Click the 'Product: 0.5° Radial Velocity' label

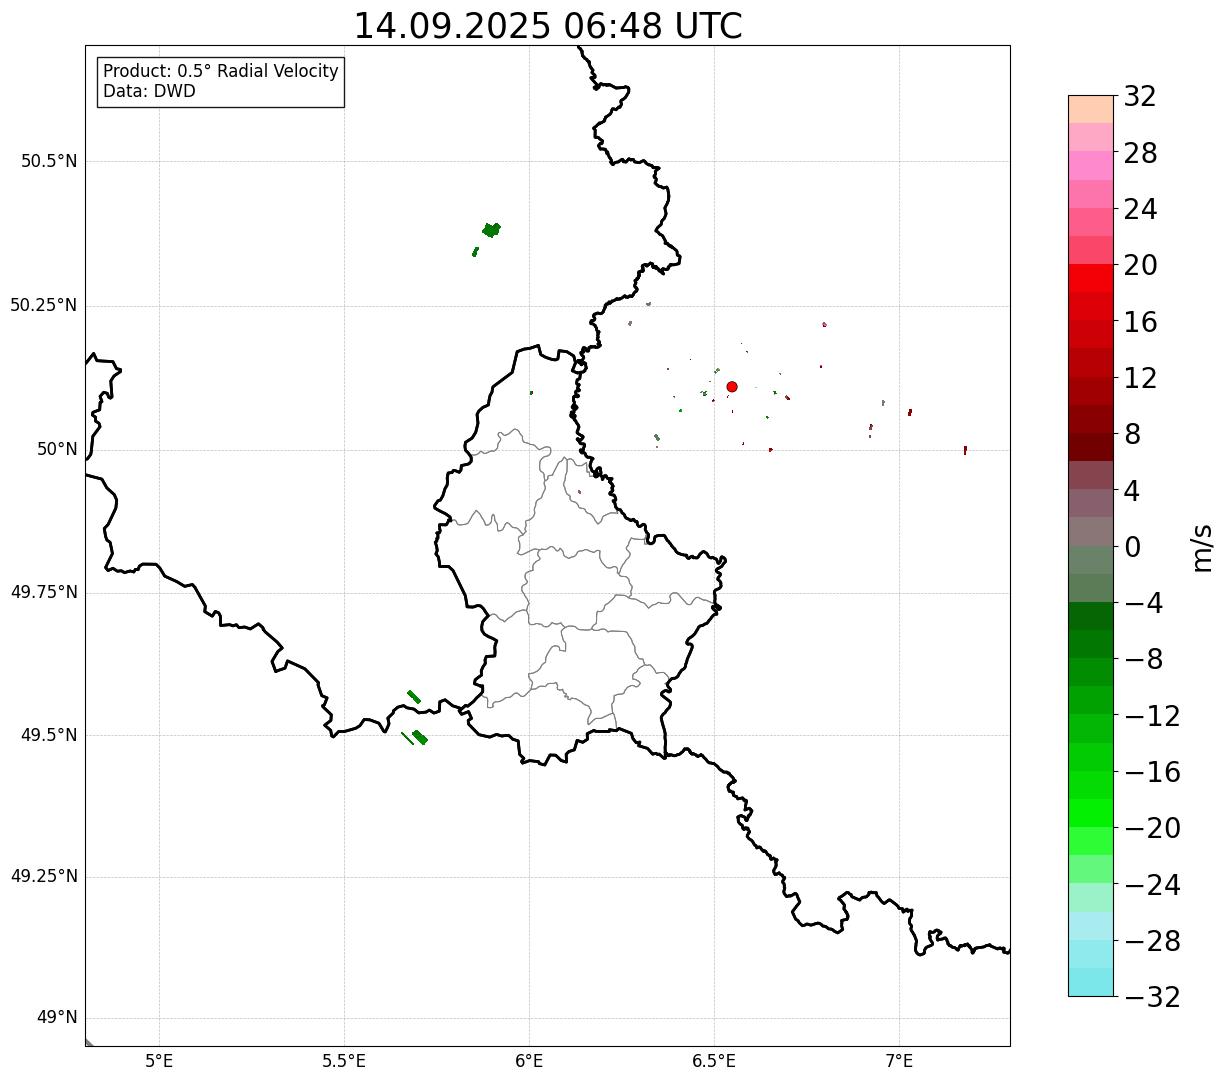click(x=221, y=72)
